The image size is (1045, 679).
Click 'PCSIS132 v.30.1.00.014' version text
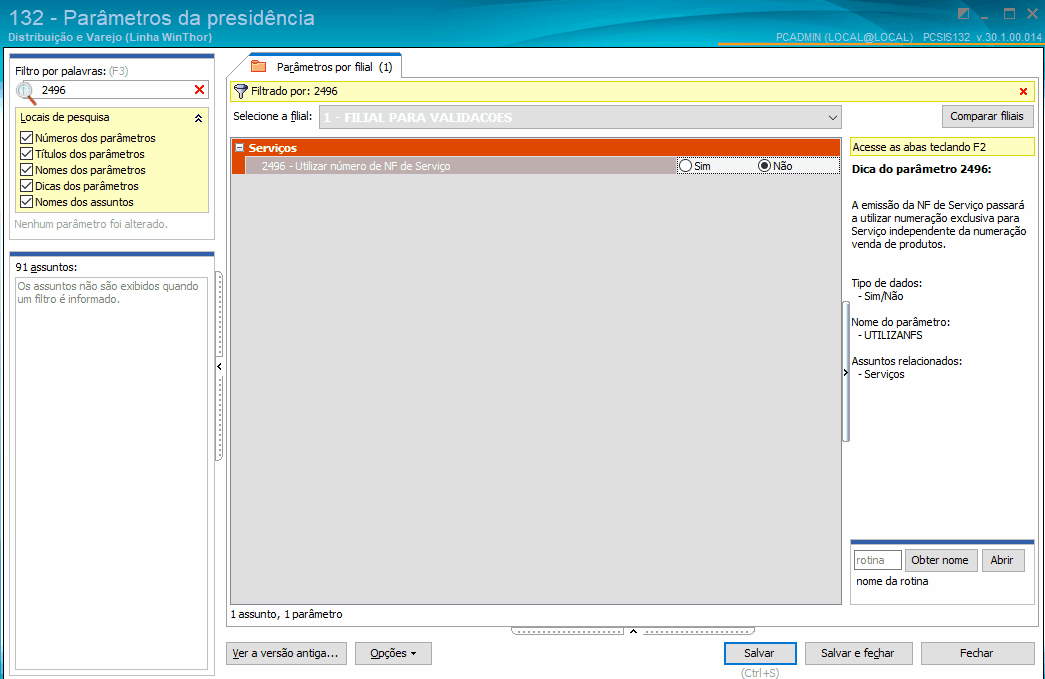pos(982,37)
